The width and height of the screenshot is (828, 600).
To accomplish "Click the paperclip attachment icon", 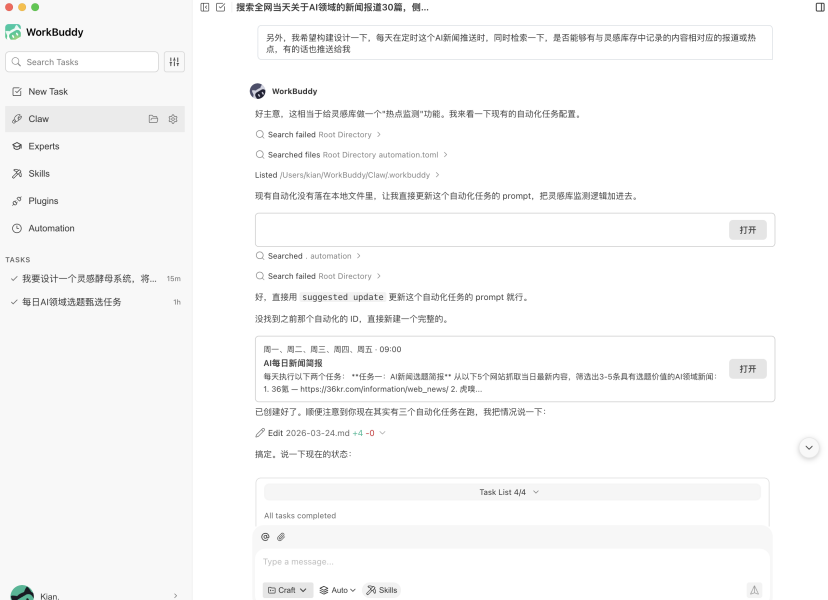I will click(x=281, y=537).
